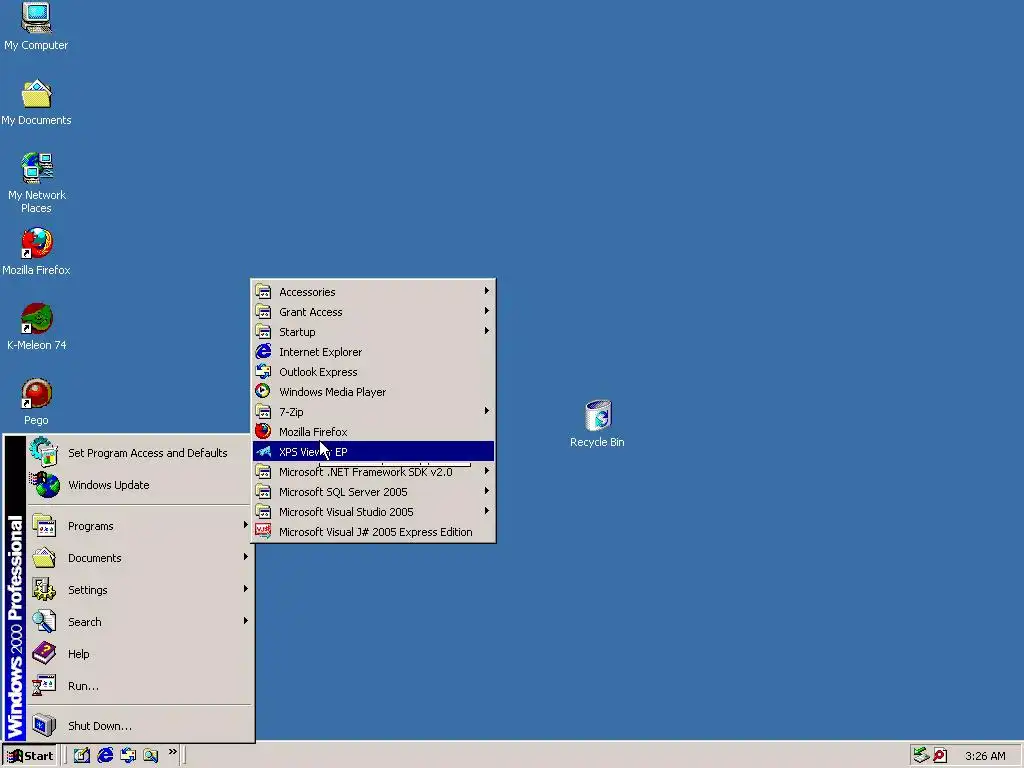Launch Windows Media Player from Programs menu

374,392
